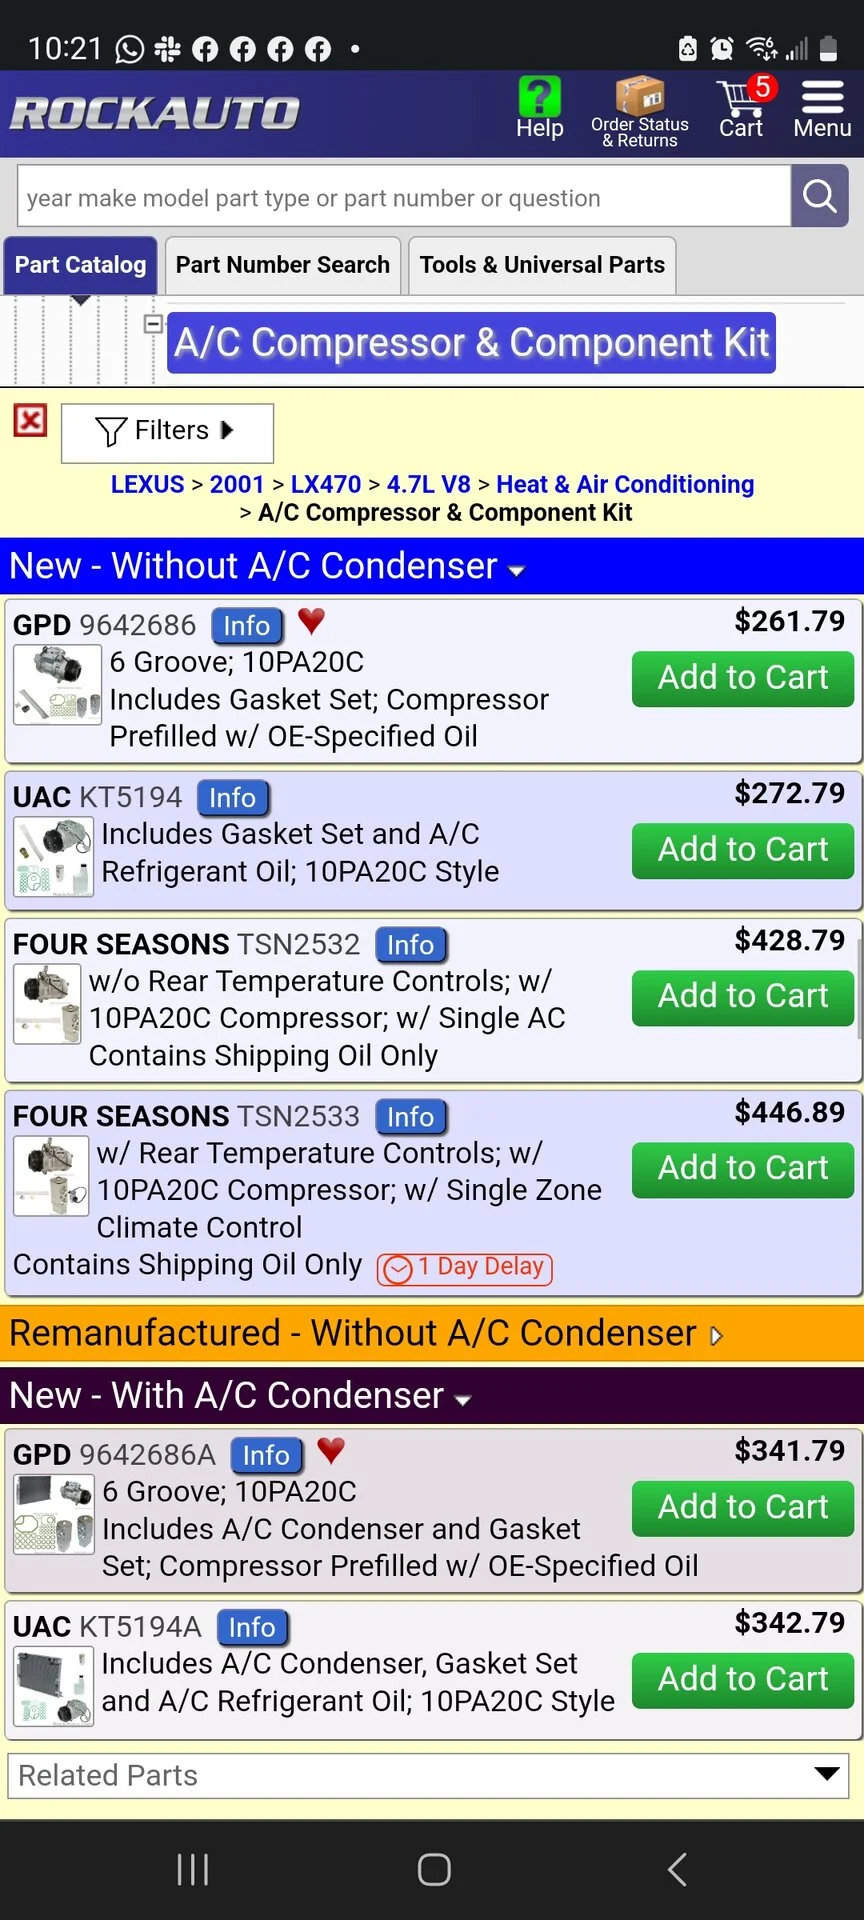Screen dimensions: 864x1920
Task: Click the red X close icon
Action: click(30, 420)
